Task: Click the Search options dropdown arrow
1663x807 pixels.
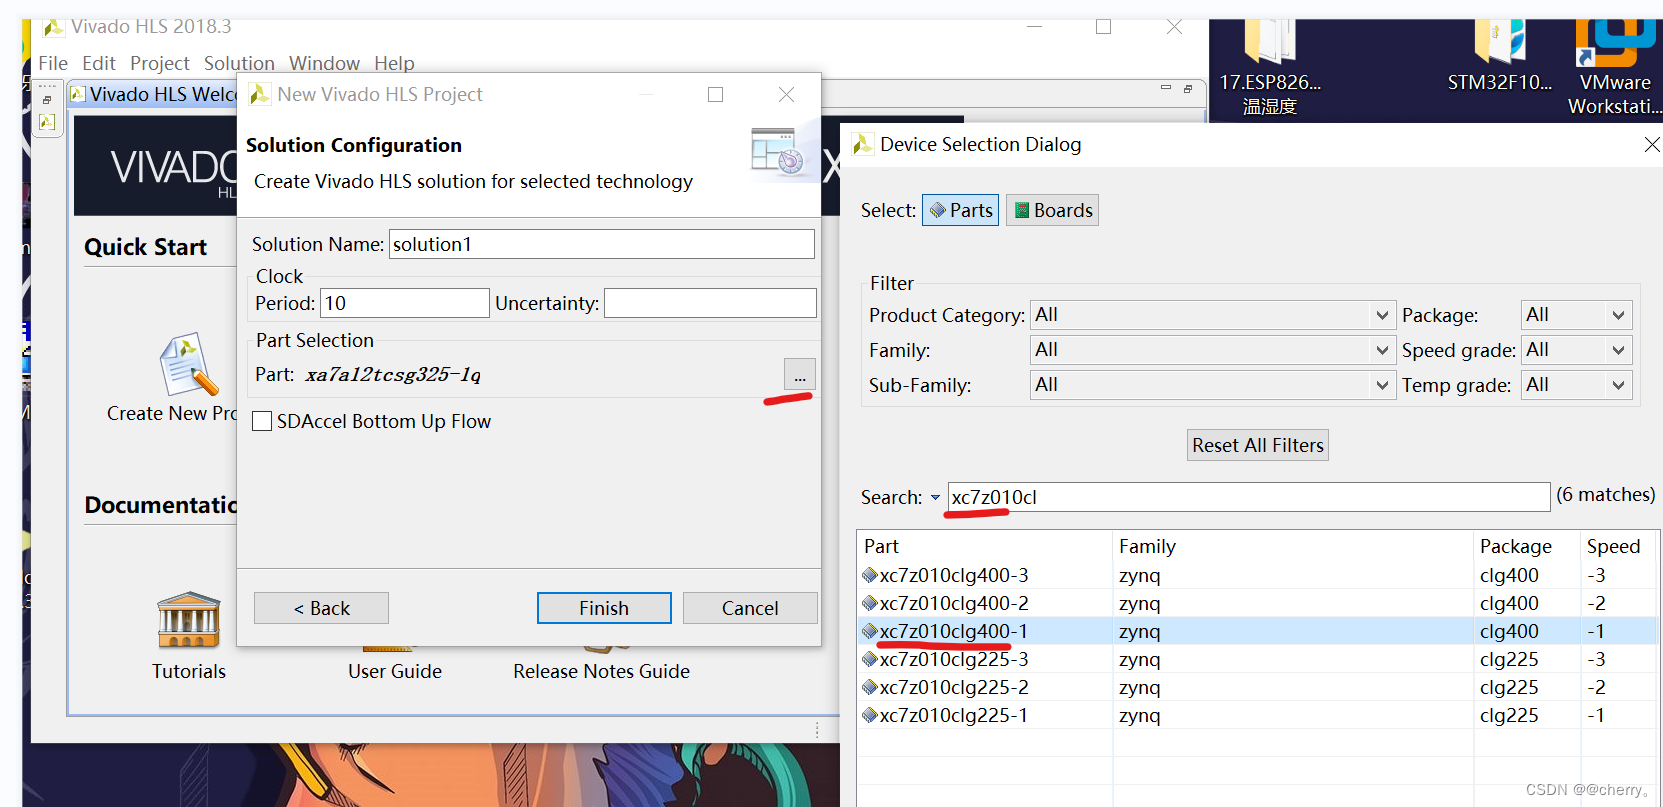Action: [x=935, y=497]
